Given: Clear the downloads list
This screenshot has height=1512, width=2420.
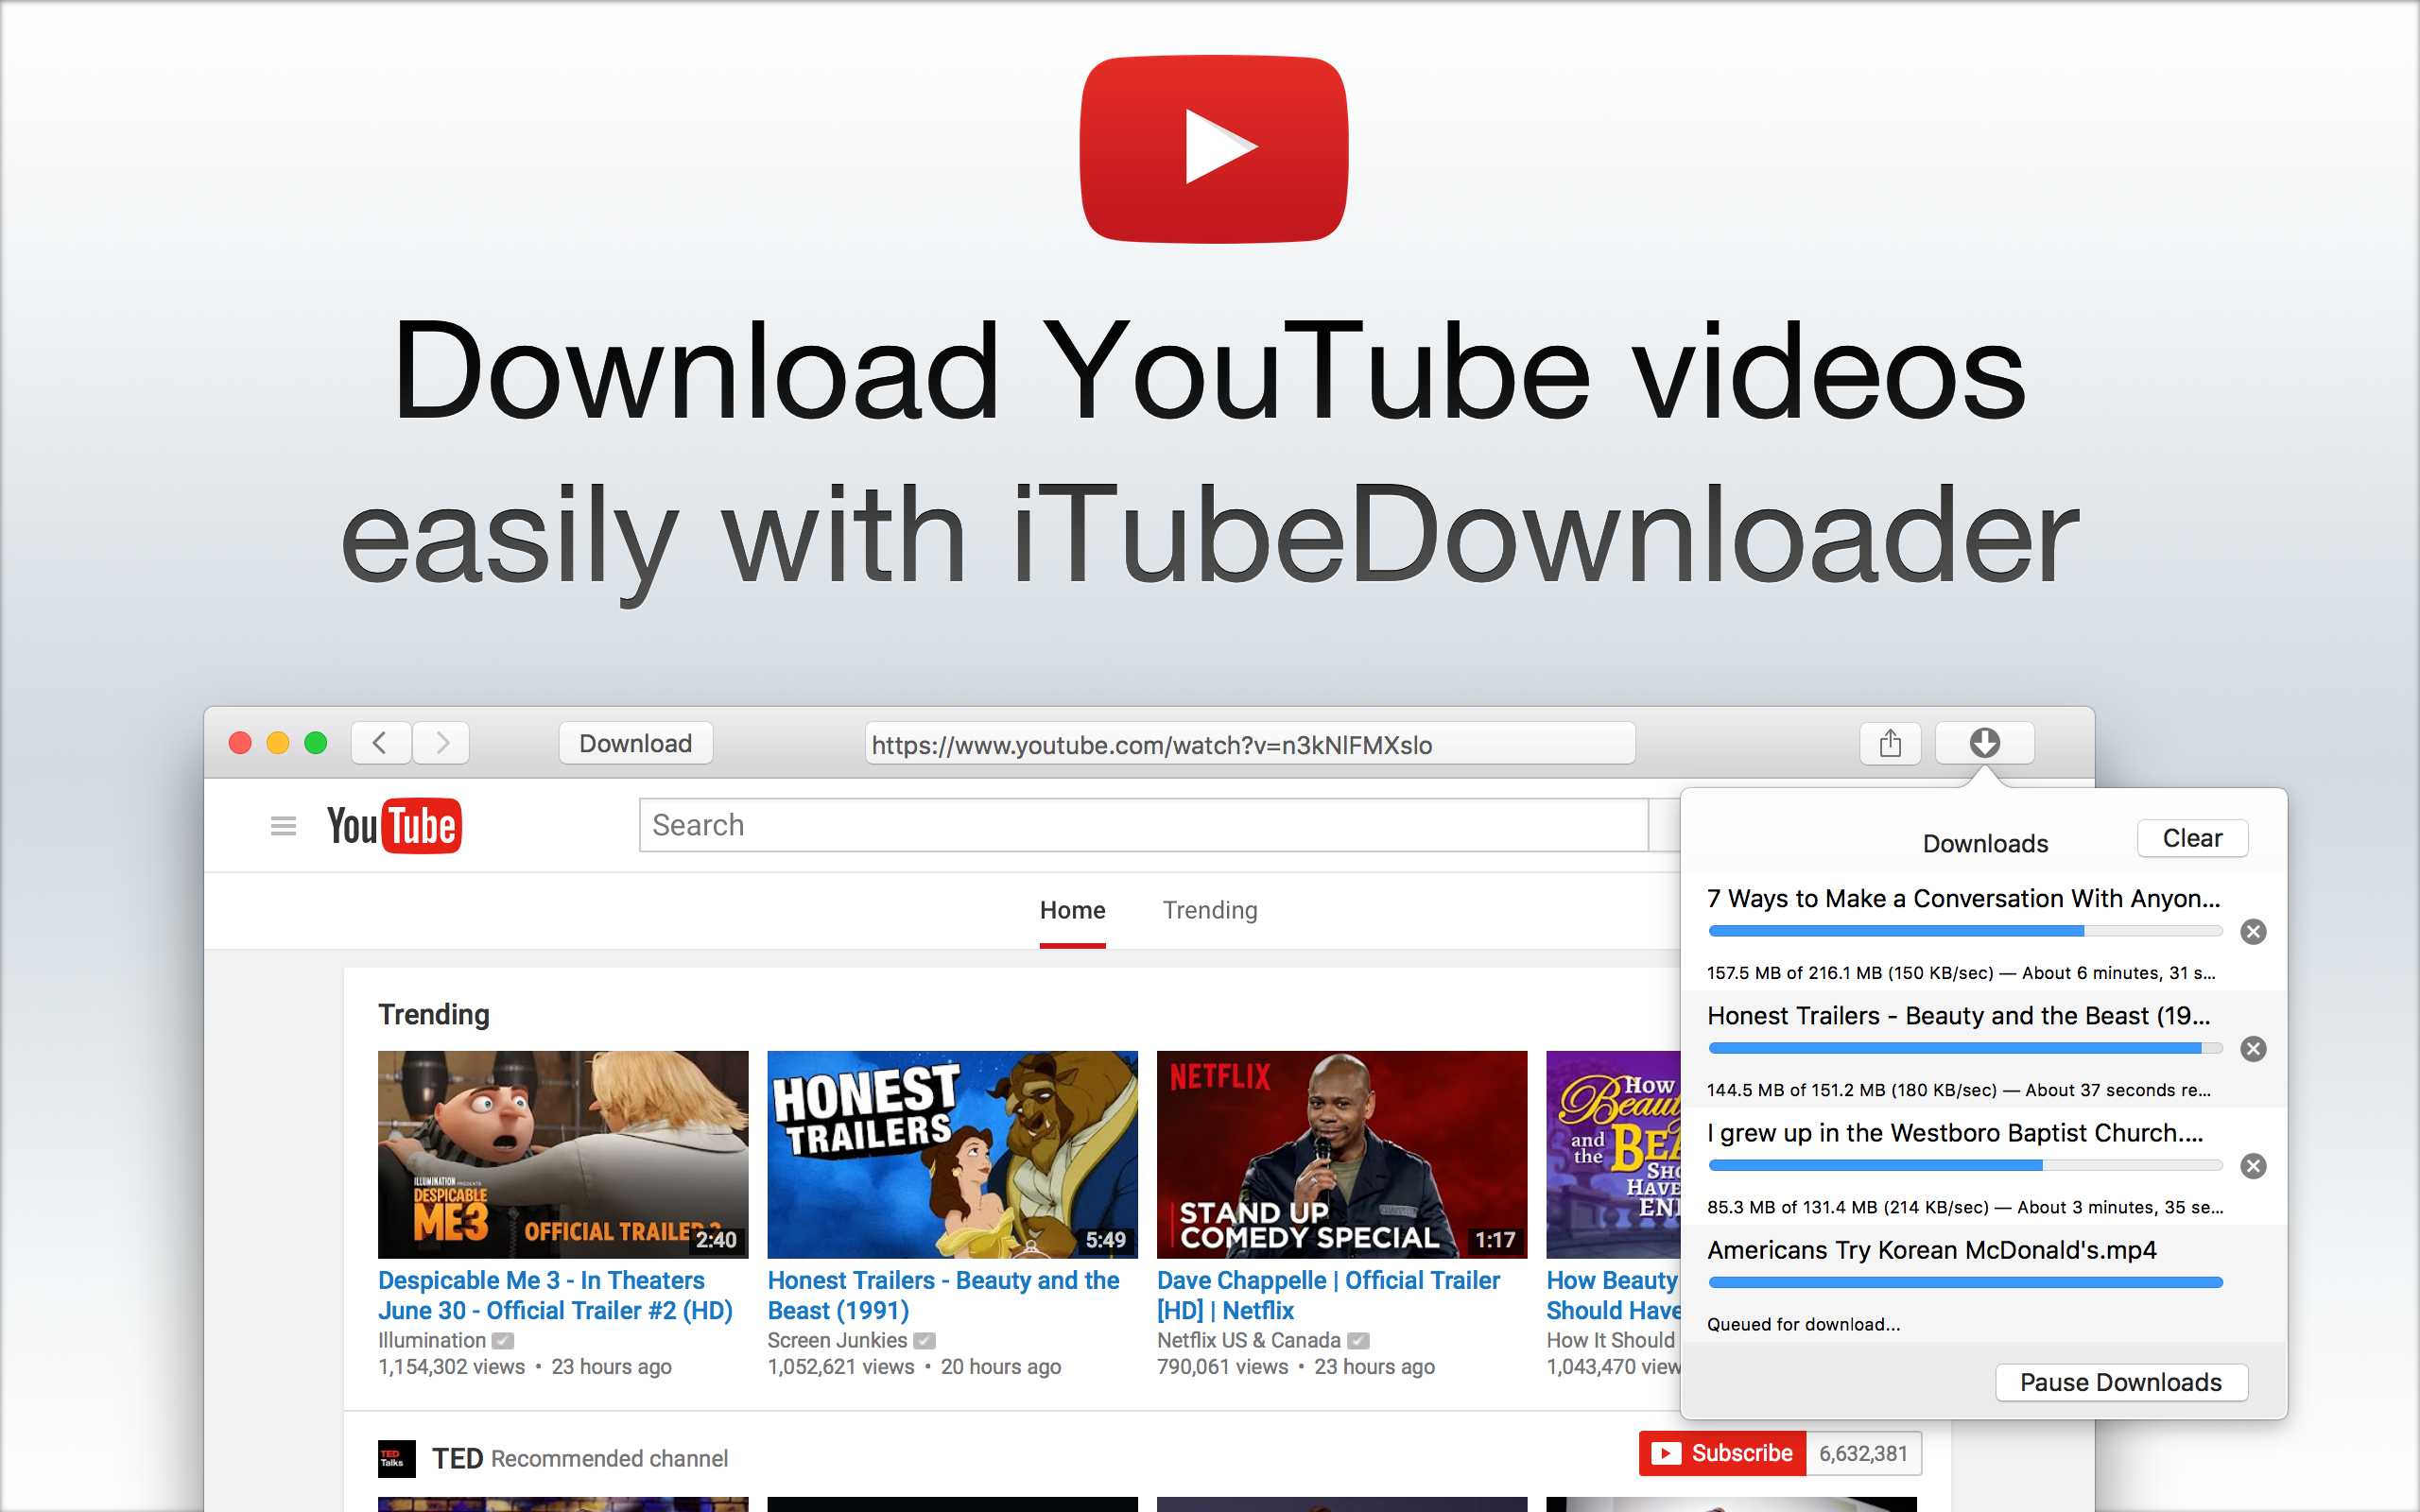Looking at the screenshot, I should (x=2192, y=838).
